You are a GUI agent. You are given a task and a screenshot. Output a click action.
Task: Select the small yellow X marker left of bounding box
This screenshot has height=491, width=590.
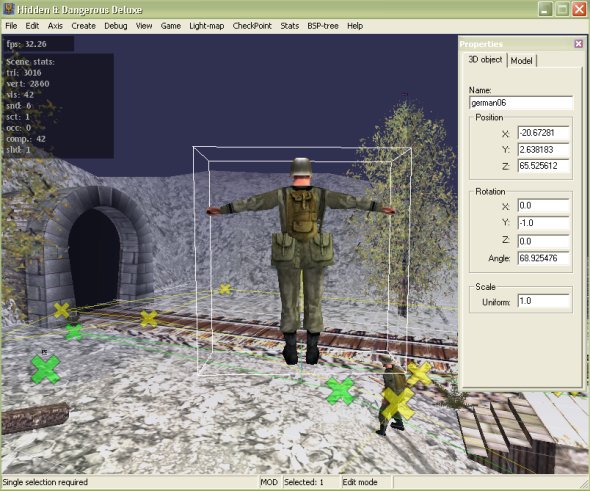(225, 289)
